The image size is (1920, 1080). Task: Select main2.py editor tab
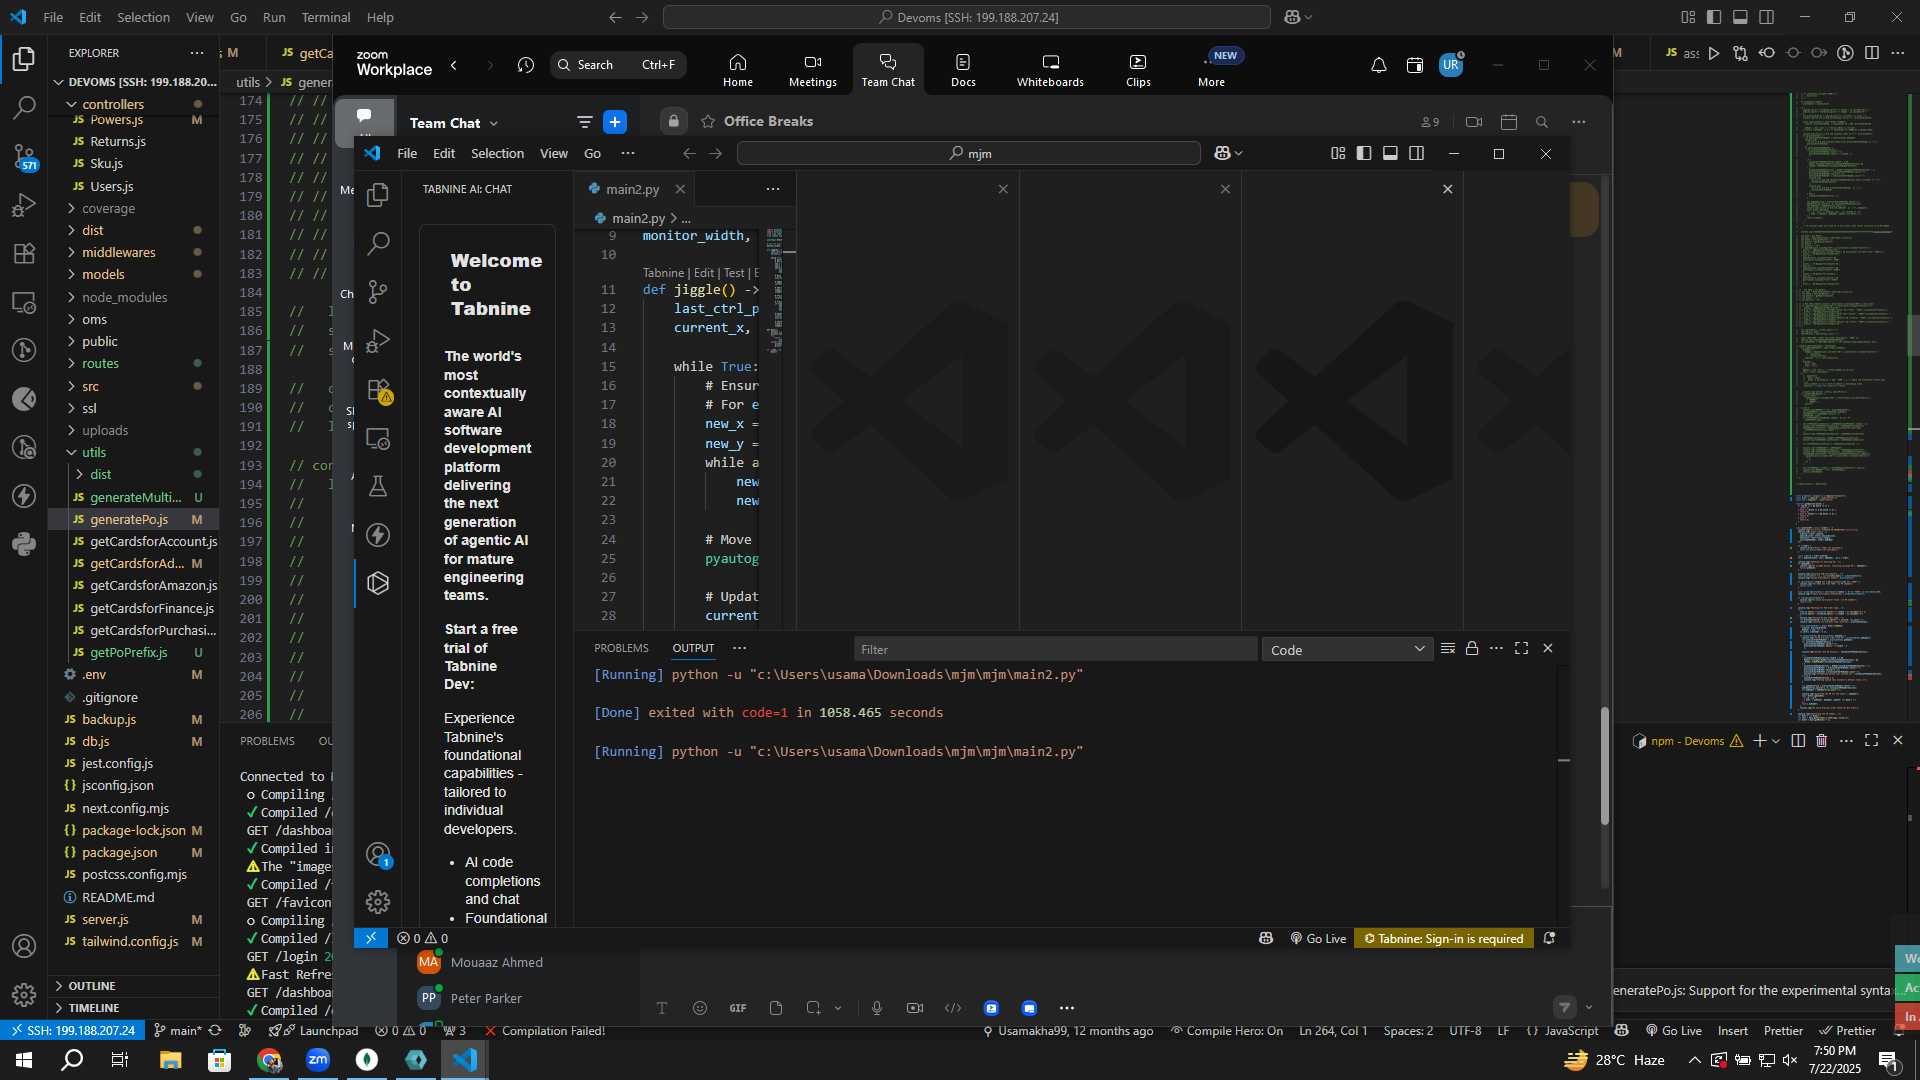632,189
